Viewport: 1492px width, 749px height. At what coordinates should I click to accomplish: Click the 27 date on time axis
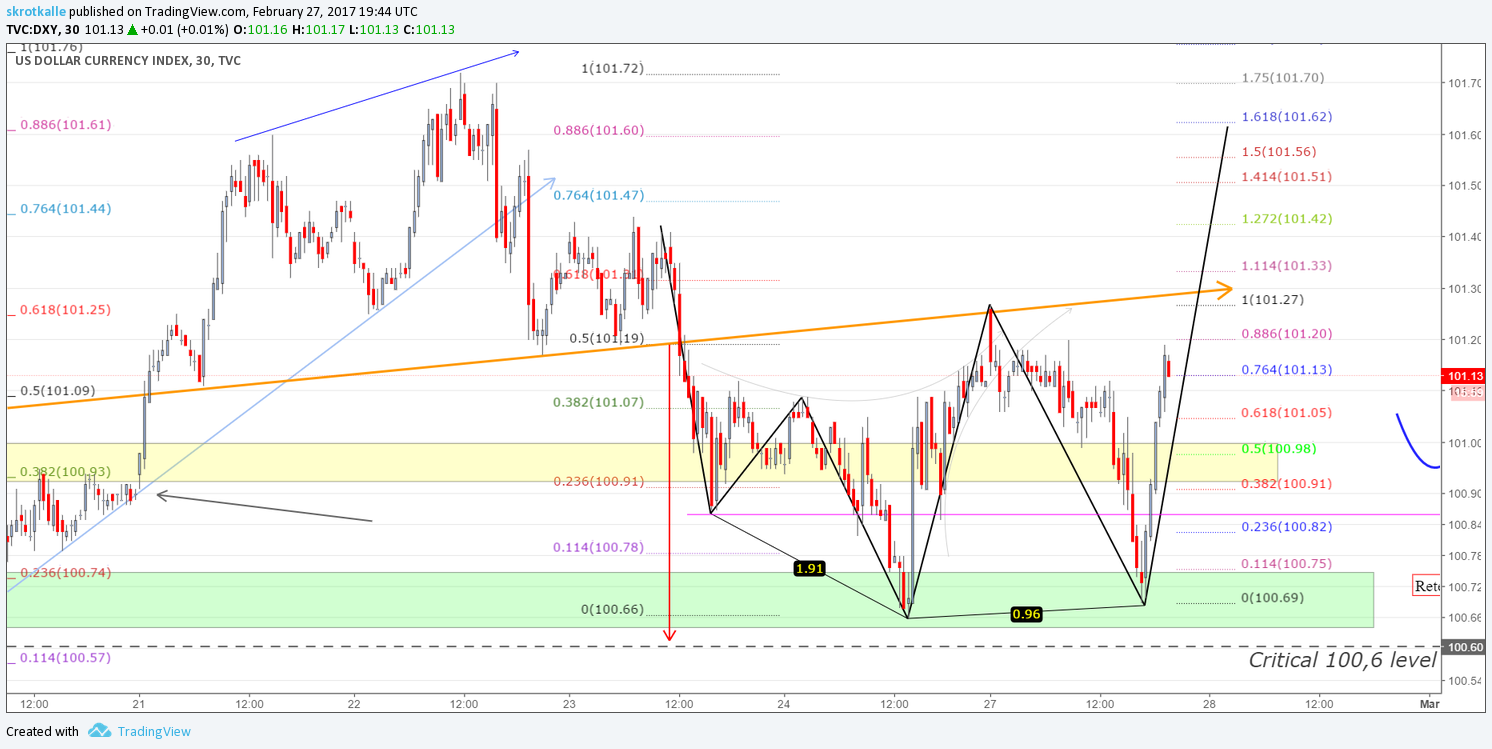pyautogui.click(x=990, y=703)
